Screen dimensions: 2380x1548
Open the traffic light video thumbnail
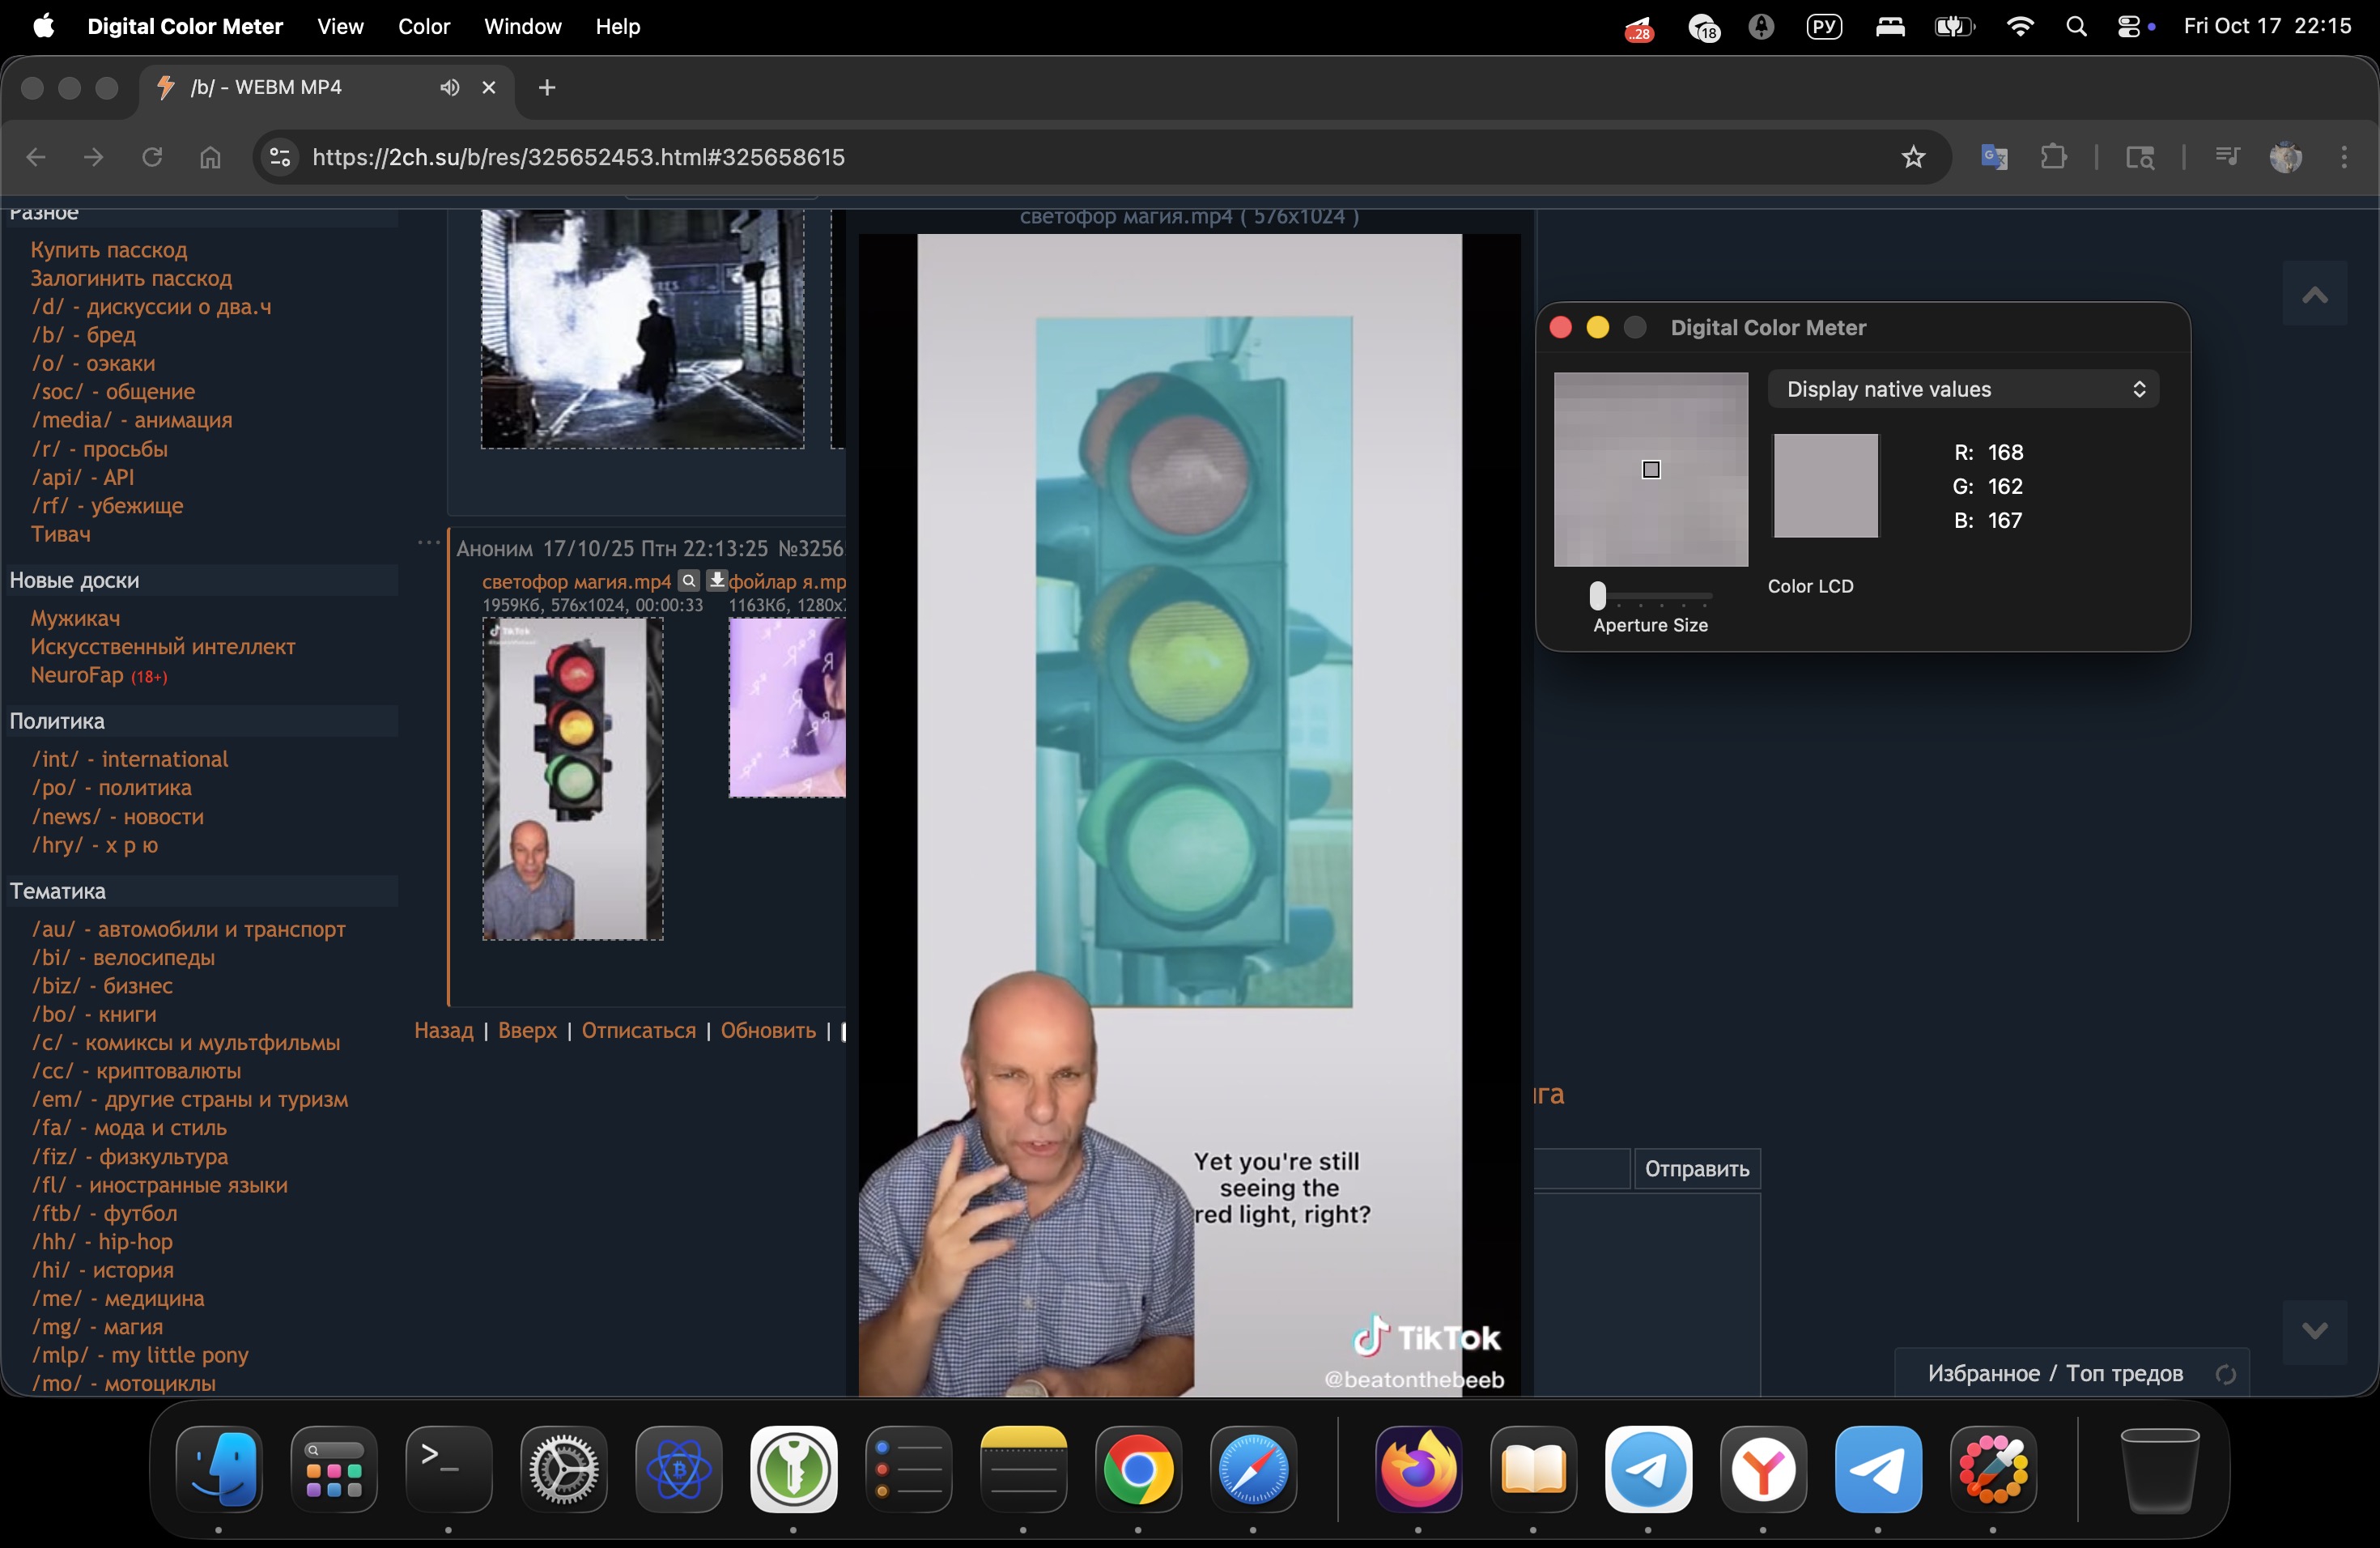(572, 778)
